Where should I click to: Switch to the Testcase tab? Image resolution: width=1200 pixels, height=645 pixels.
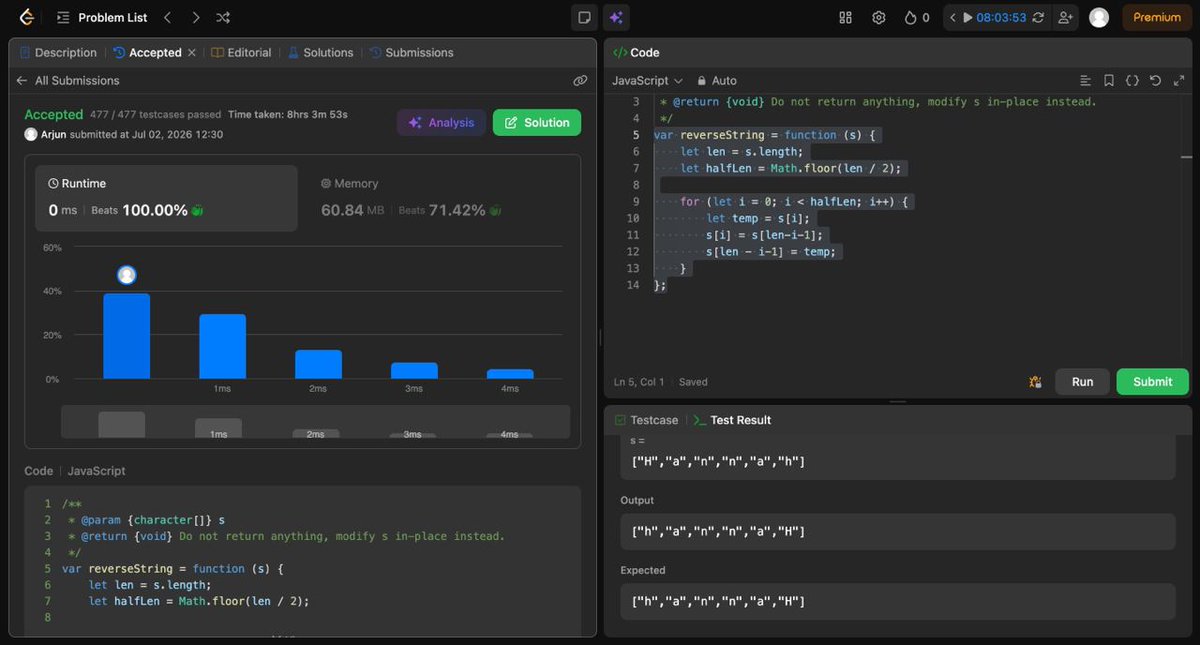click(646, 420)
